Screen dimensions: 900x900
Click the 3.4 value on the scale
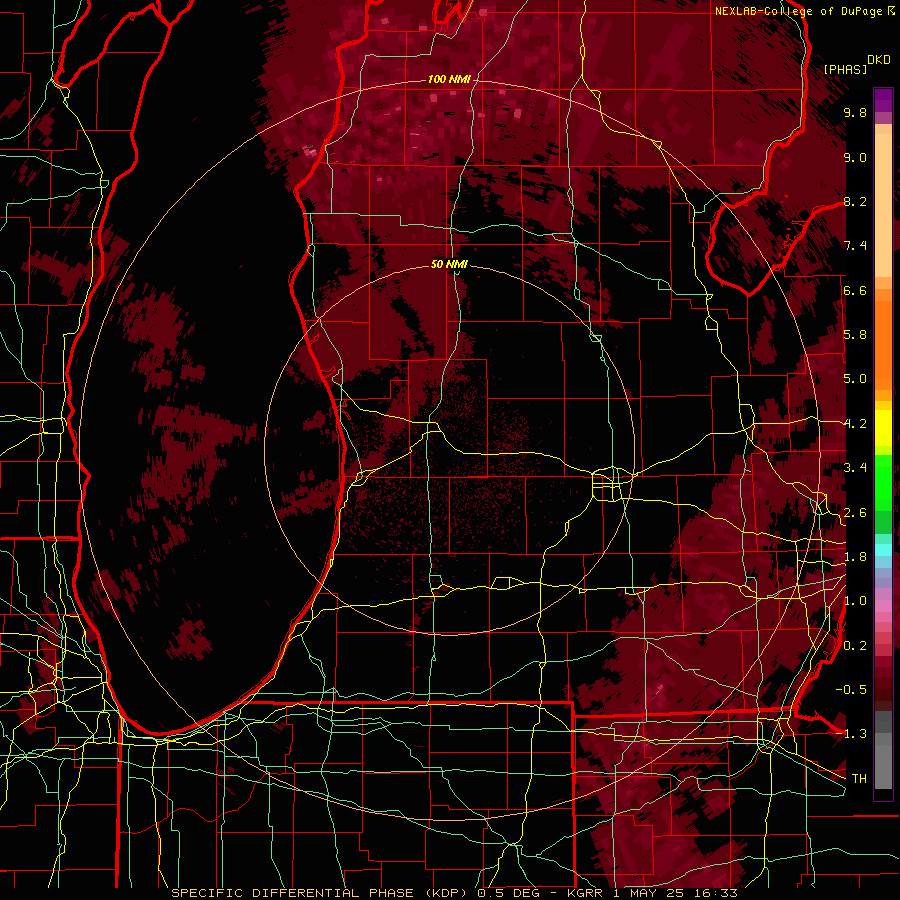(x=855, y=468)
